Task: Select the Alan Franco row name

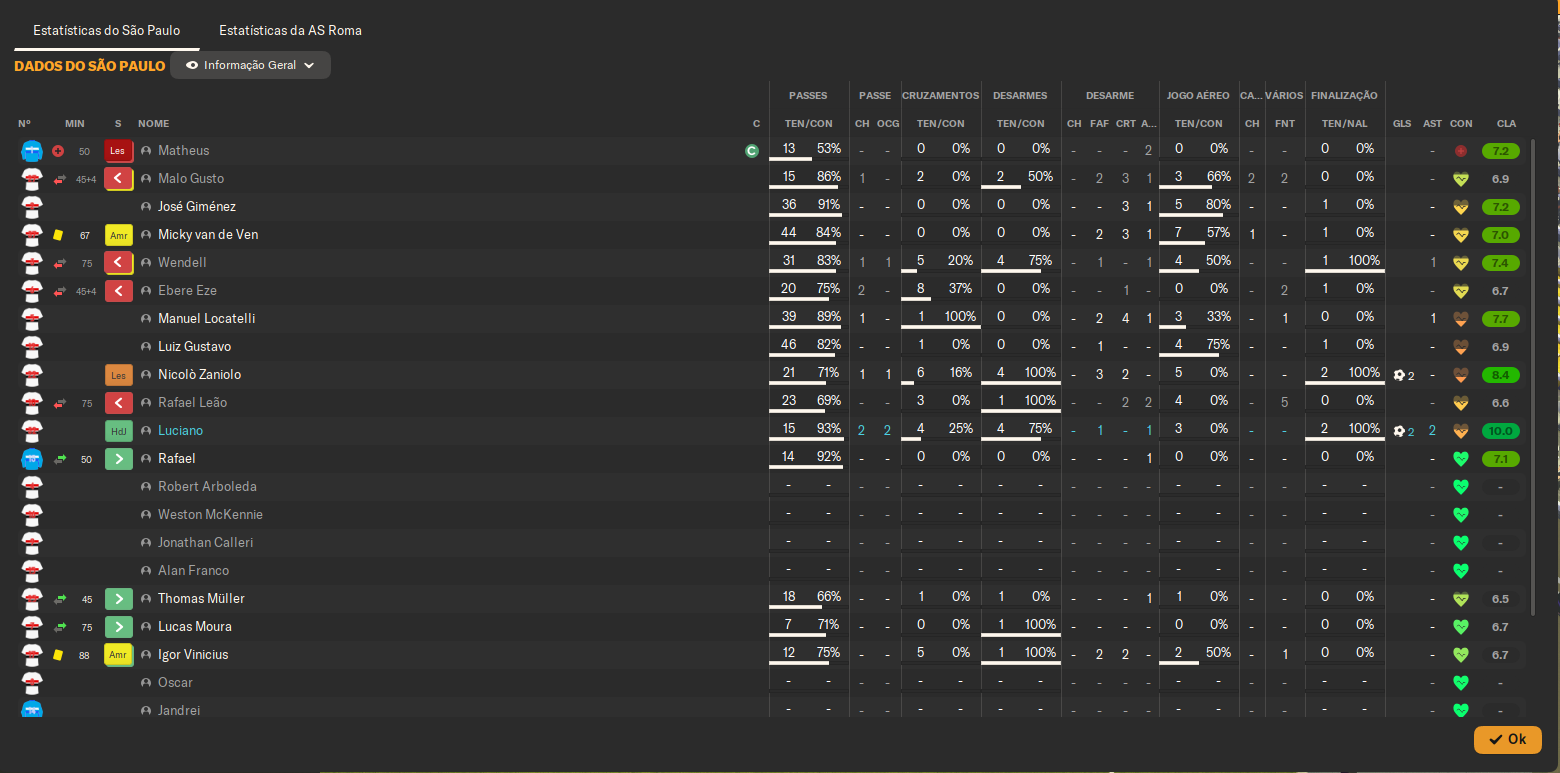Action: click(x=193, y=571)
